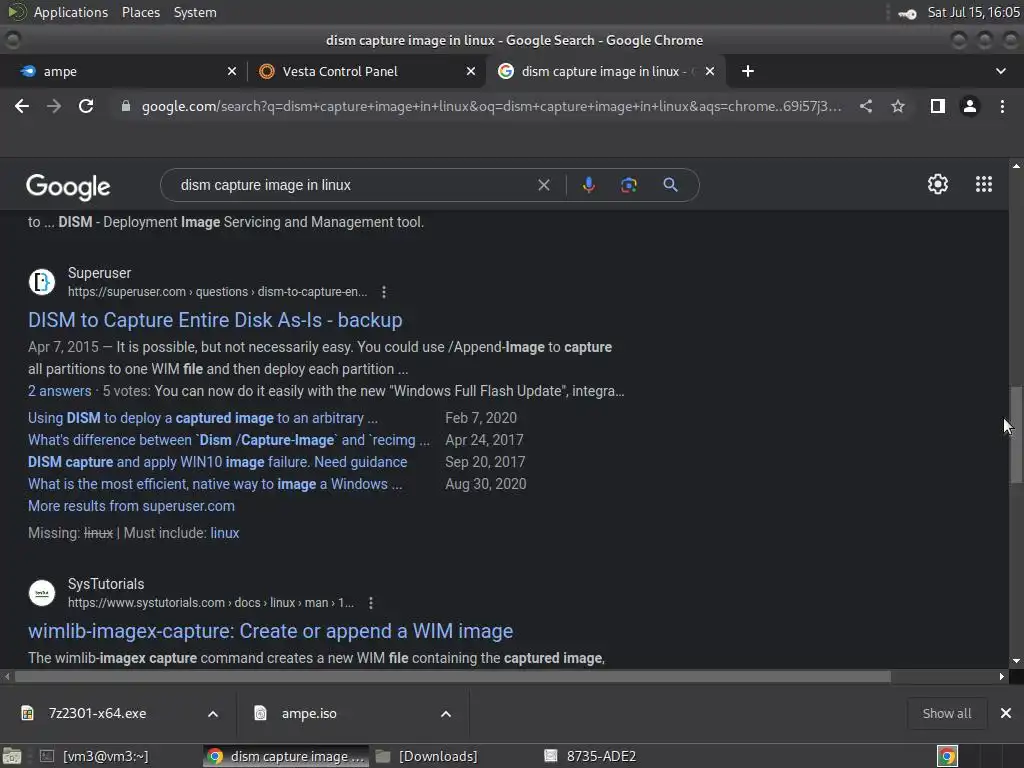Open DISM capture and apply WIN10 failure link

(x=217, y=462)
